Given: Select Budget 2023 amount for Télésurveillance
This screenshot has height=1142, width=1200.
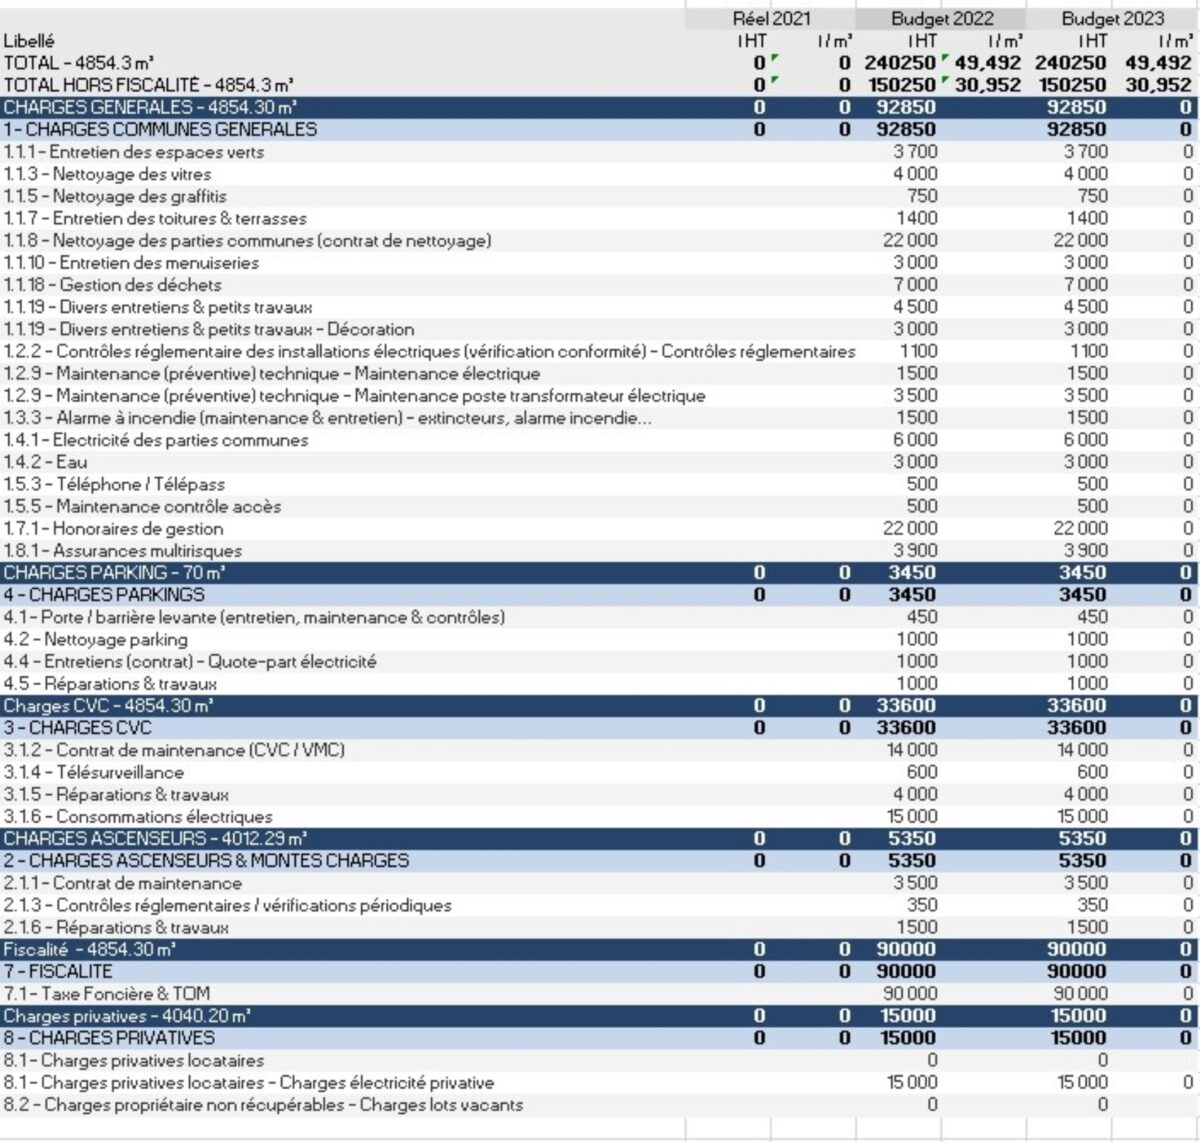Looking at the screenshot, I should [1091, 773].
